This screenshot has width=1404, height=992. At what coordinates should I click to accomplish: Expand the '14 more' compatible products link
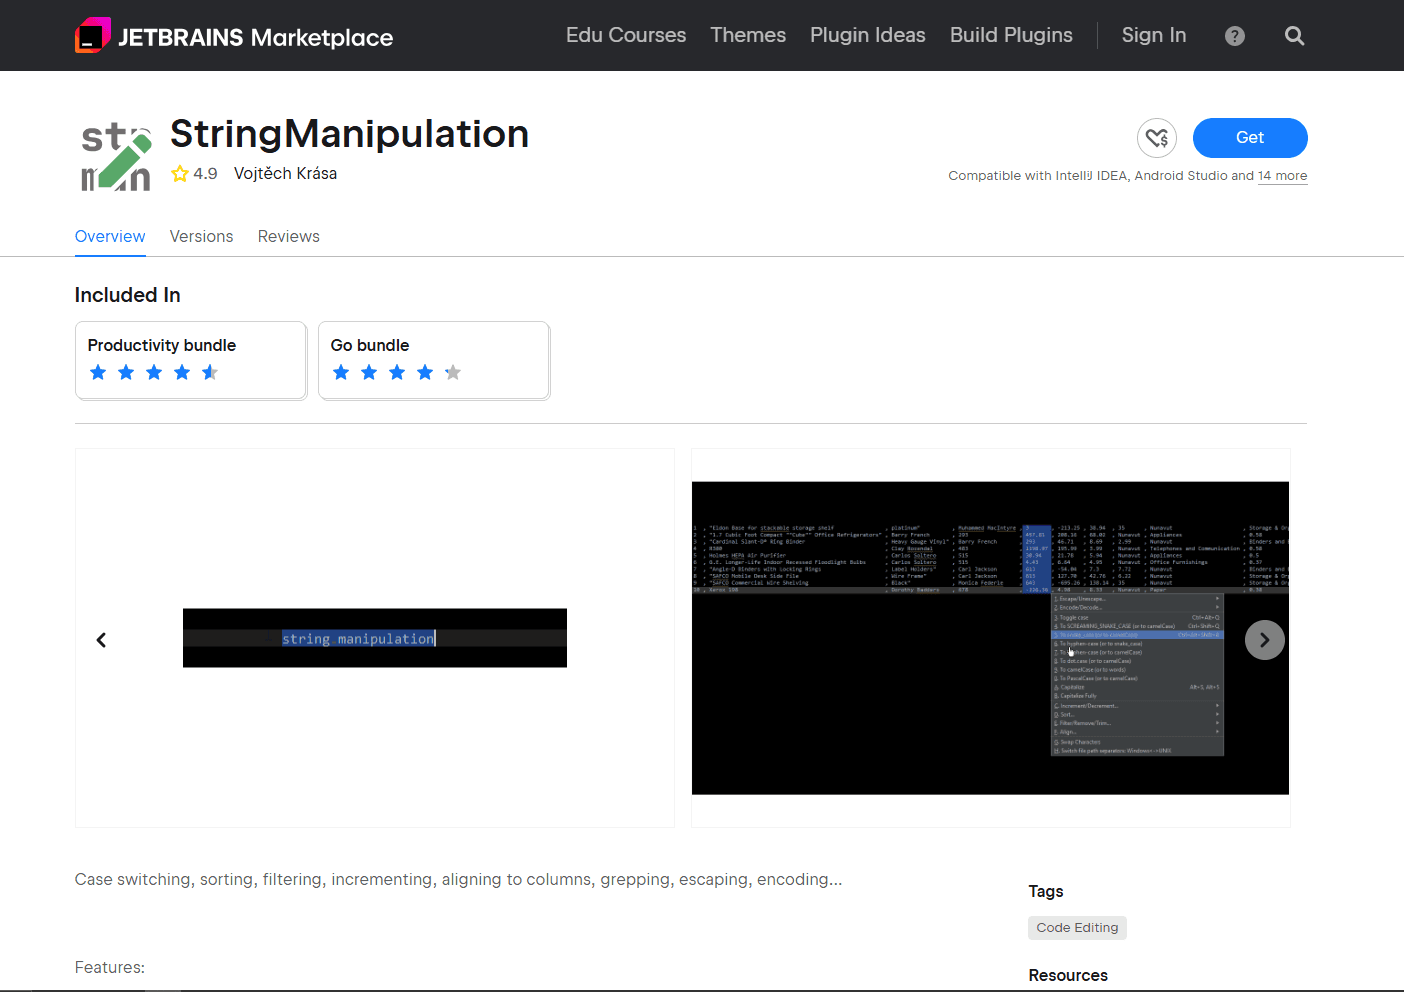1282,176
